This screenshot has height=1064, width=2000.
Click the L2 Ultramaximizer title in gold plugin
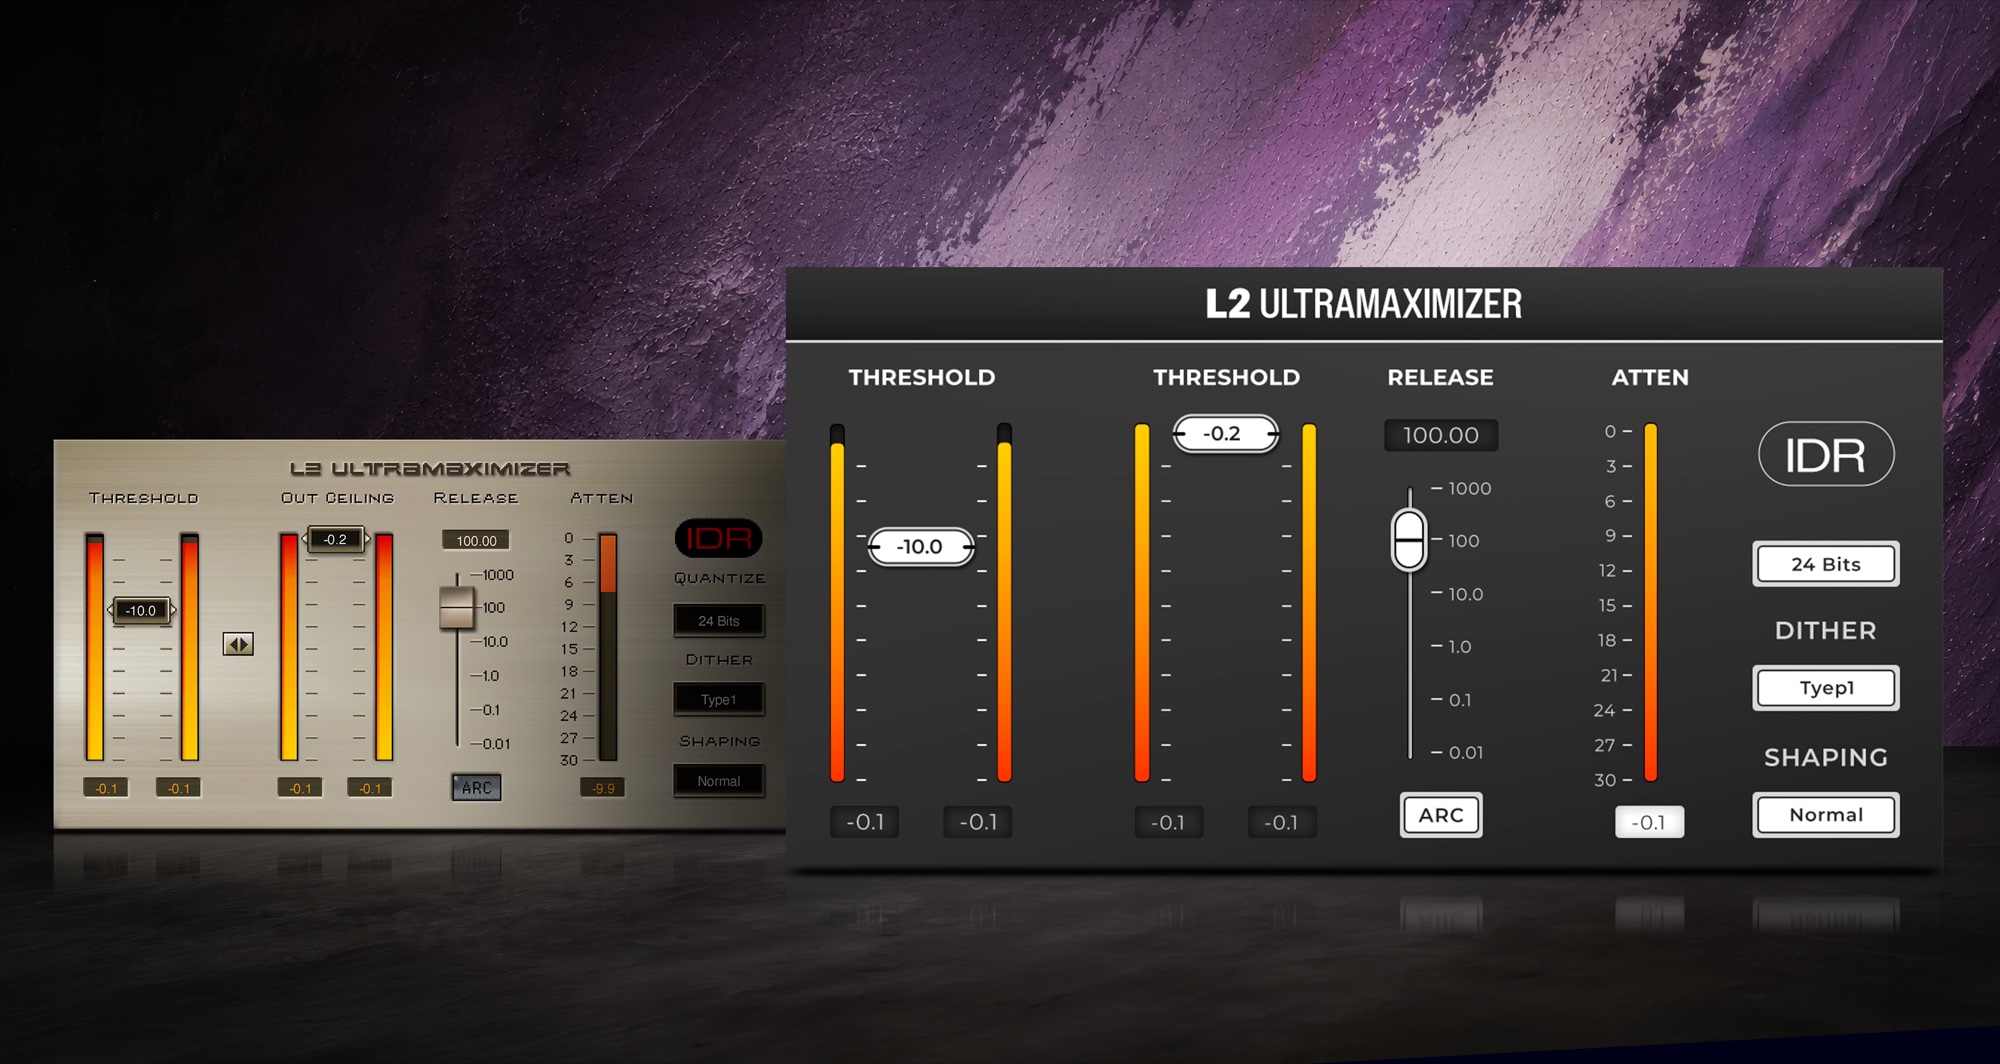tap(430, 469)
